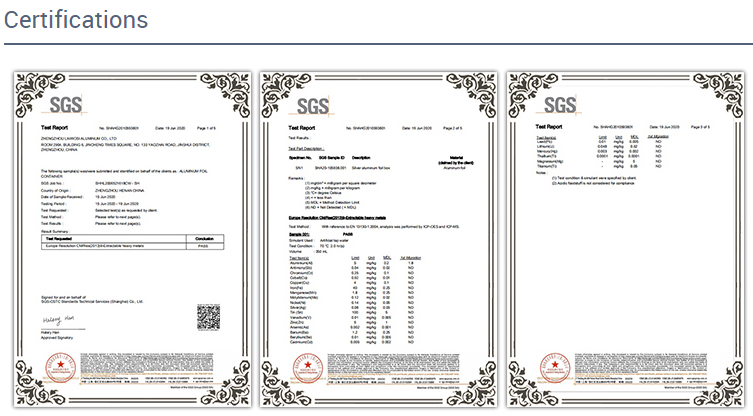Click the SGS logo on the second certificate
The height and width of the screenshot is (416, 753).
click(313, 106)
